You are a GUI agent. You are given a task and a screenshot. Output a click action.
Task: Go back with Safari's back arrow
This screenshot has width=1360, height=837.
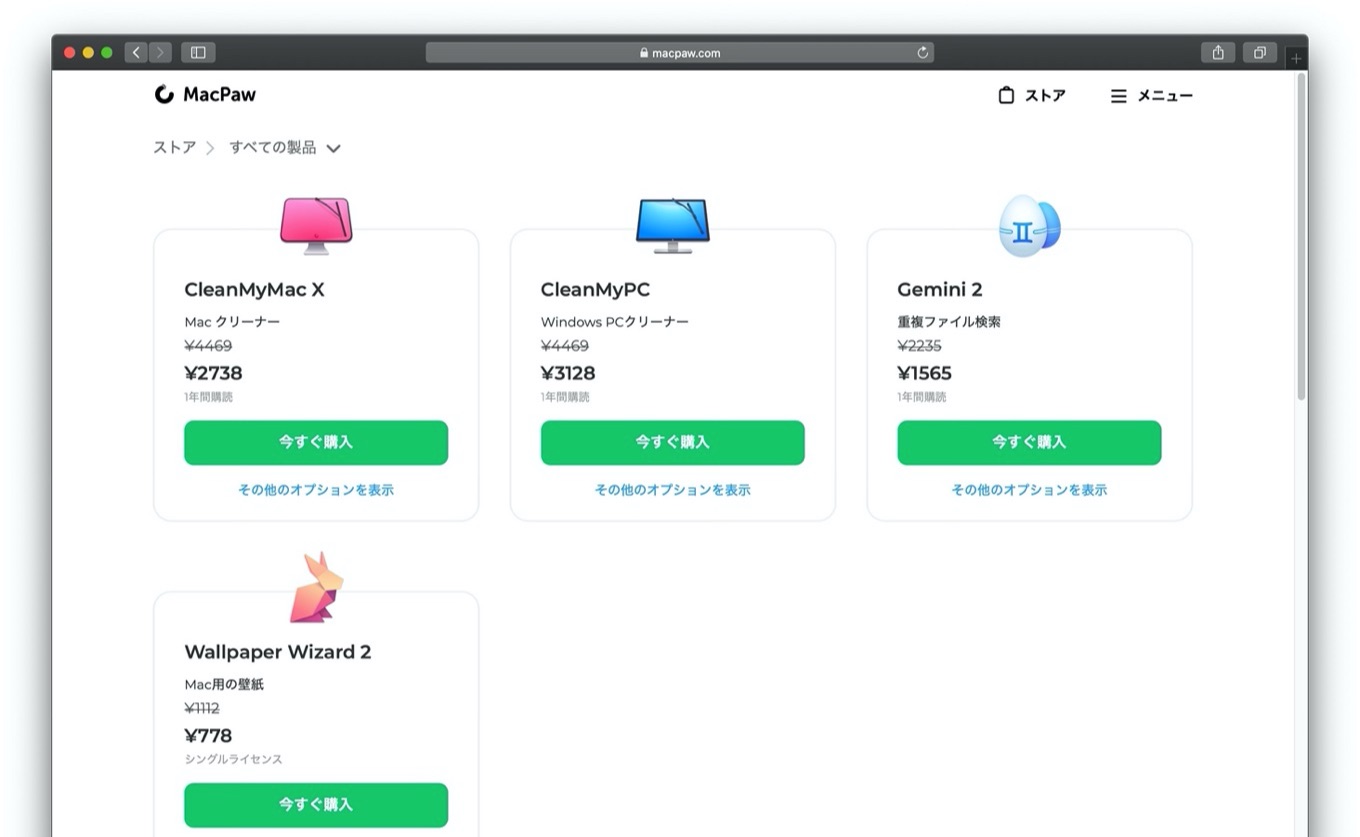tap(136, 53)
